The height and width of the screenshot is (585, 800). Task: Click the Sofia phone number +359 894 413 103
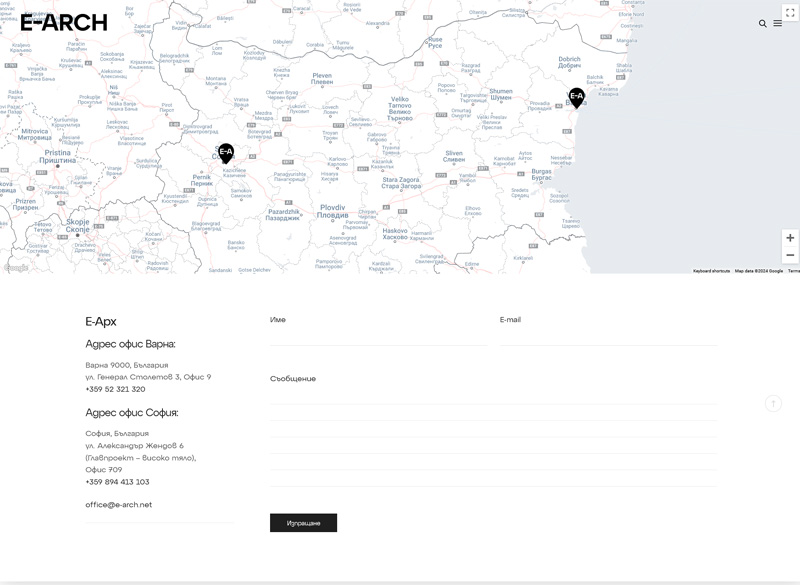[117, 482]
